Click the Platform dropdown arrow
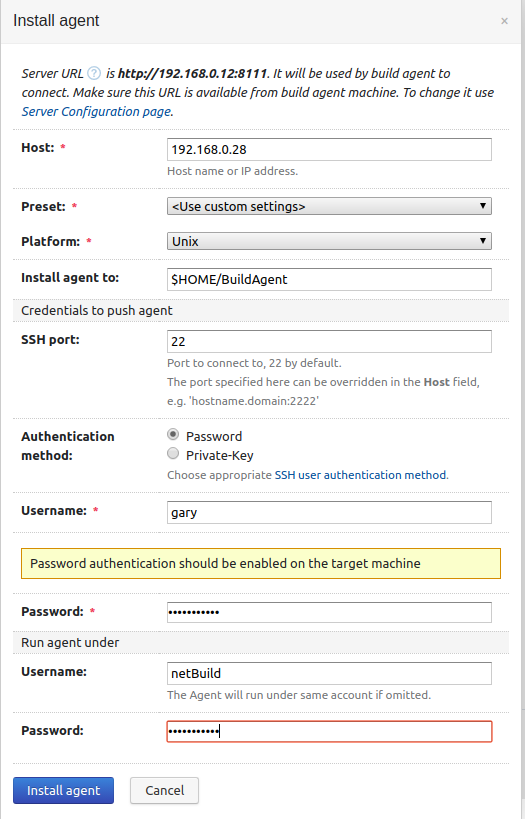The width and height of the screenshot is (525, 819). [x=483, y=241]
